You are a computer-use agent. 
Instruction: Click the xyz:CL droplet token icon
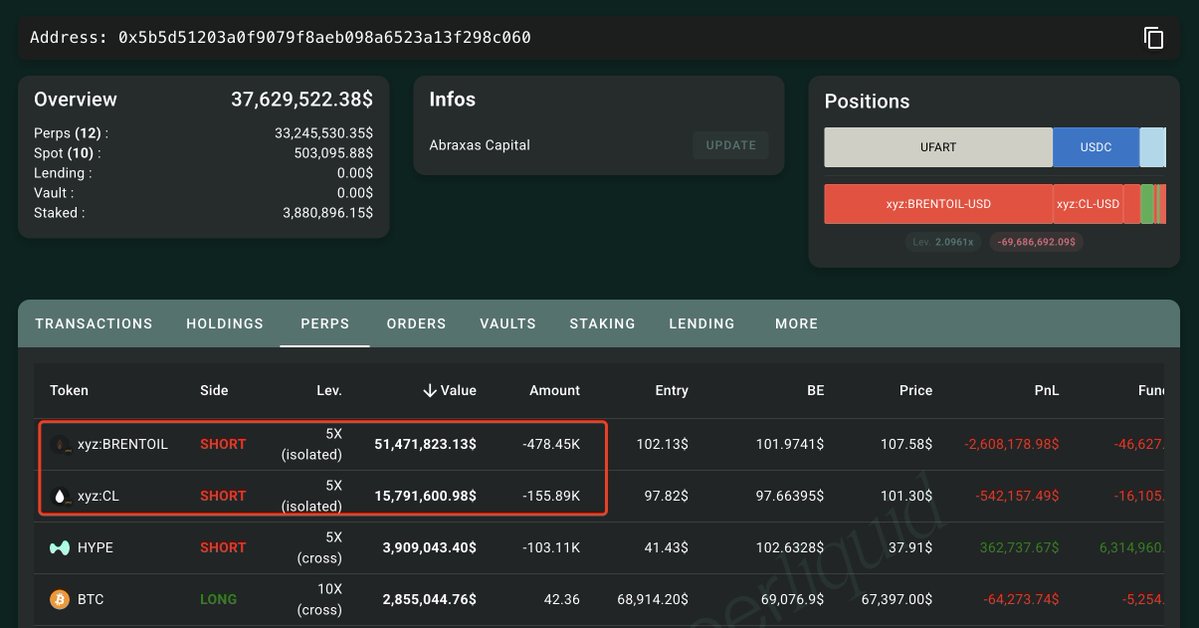(60, 496)
